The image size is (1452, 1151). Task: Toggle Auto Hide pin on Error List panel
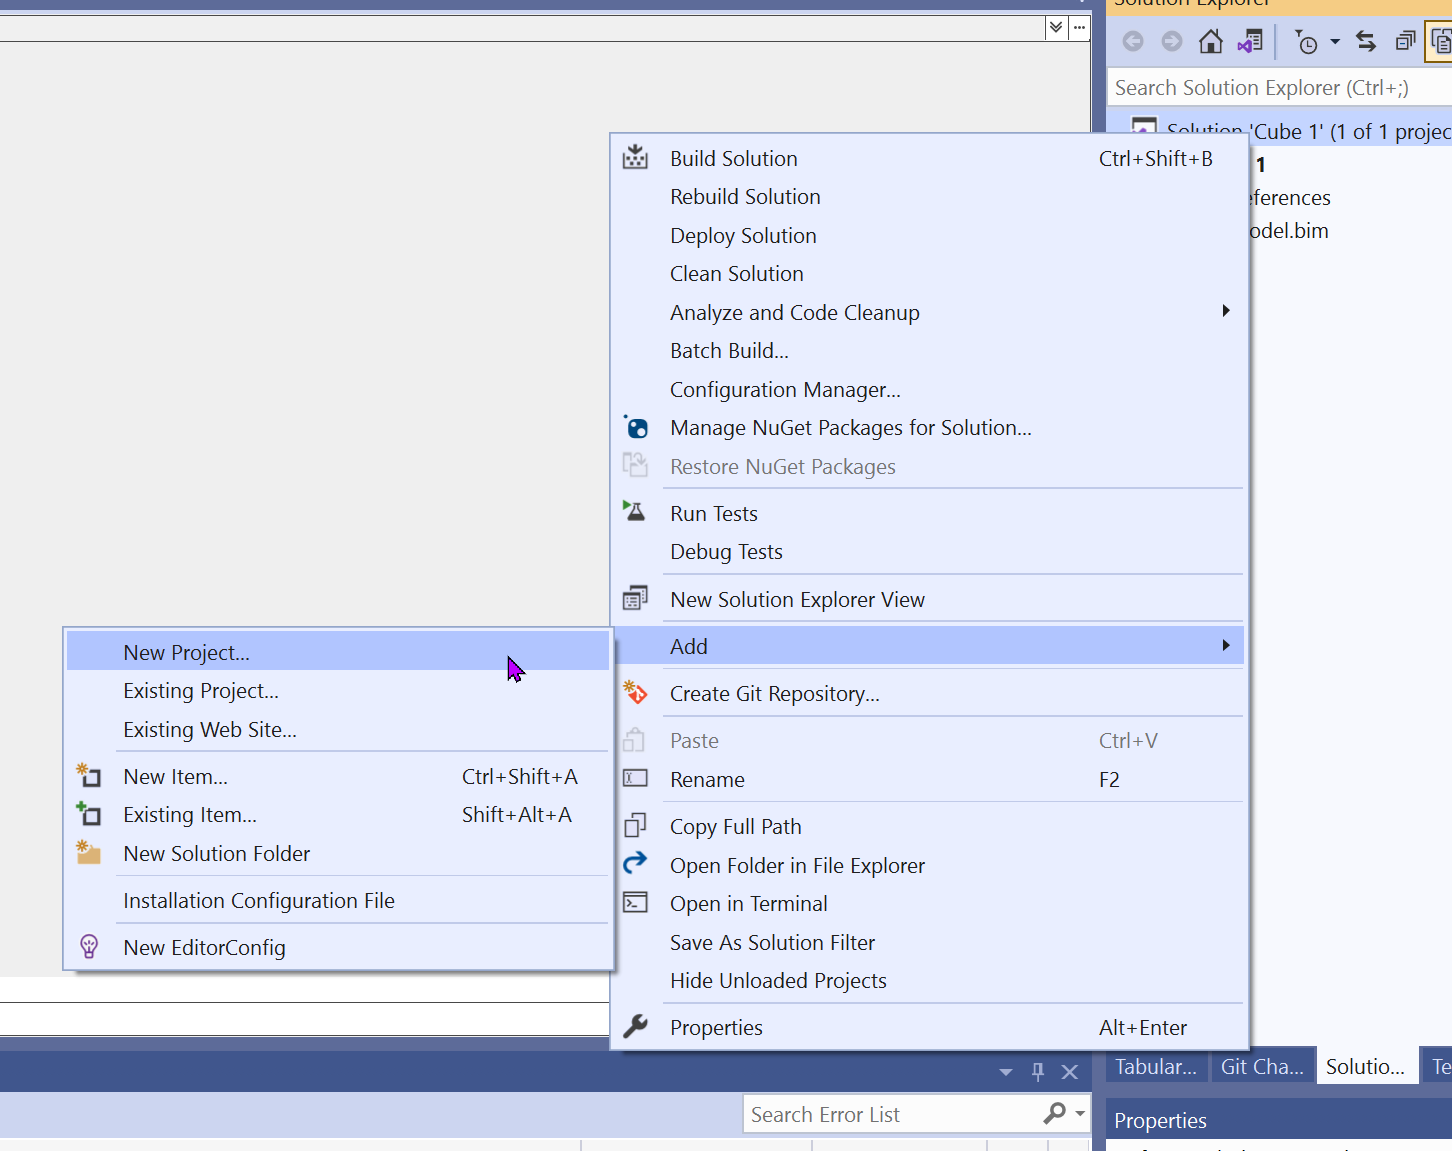(1038, 1072)
